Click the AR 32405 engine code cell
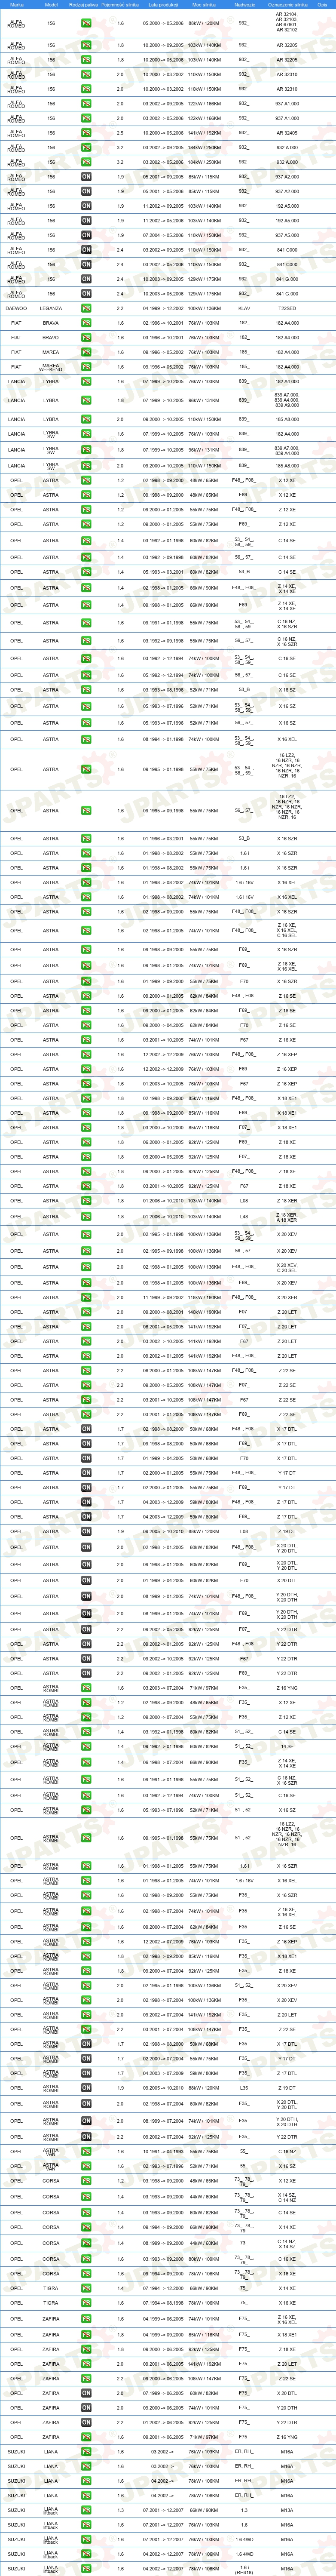This screenshot has width=336, height=2576. [x=287, y=133]
